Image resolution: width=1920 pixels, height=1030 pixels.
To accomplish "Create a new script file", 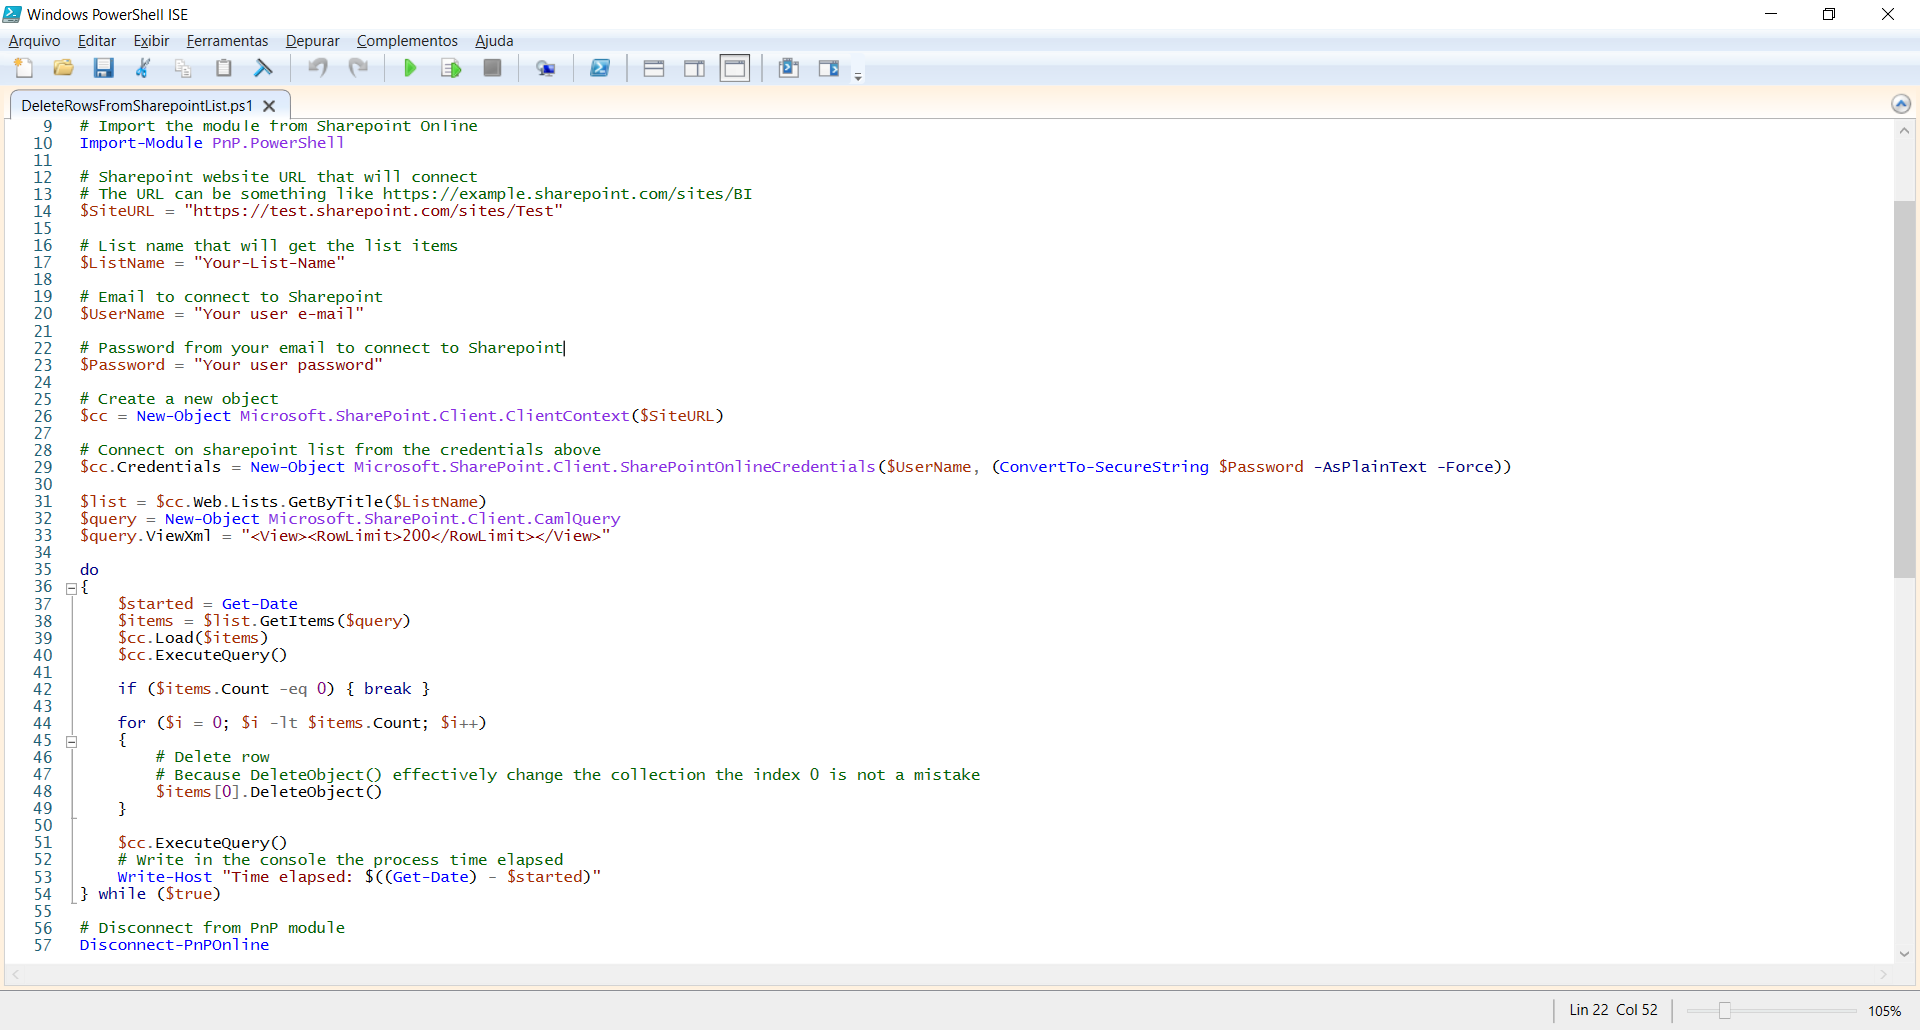I will [23, 68].
